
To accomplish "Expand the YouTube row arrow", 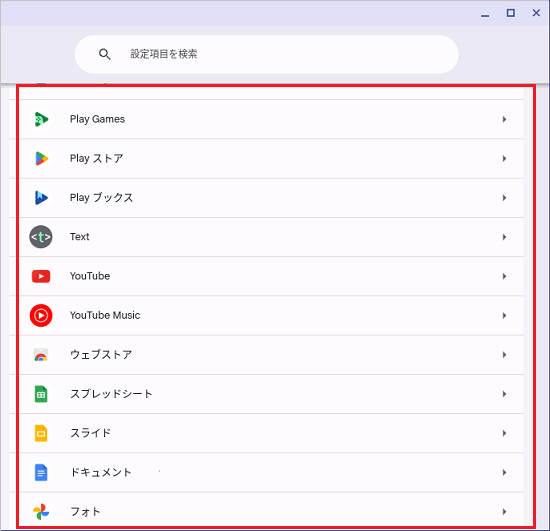I will pyautogui.click(x=504, y=276).
